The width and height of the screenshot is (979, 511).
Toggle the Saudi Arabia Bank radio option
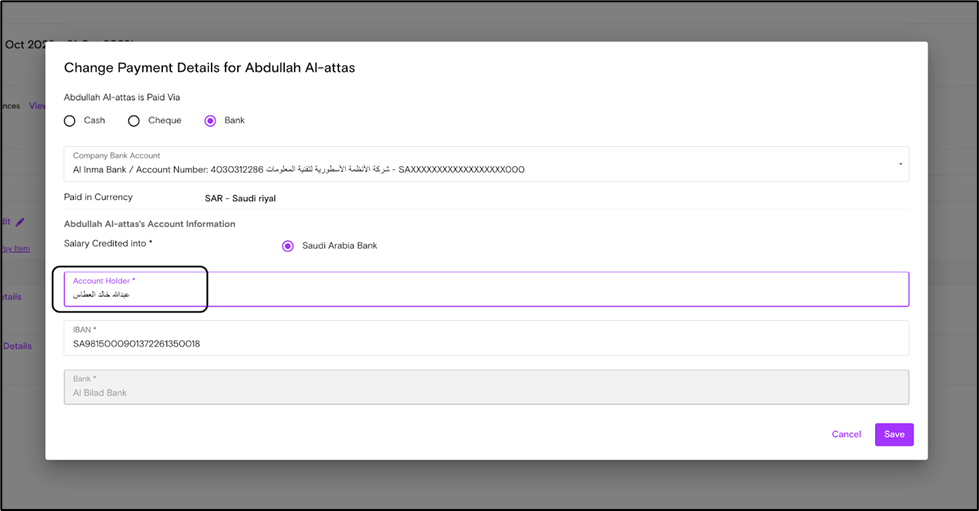[x=288, y=246]
